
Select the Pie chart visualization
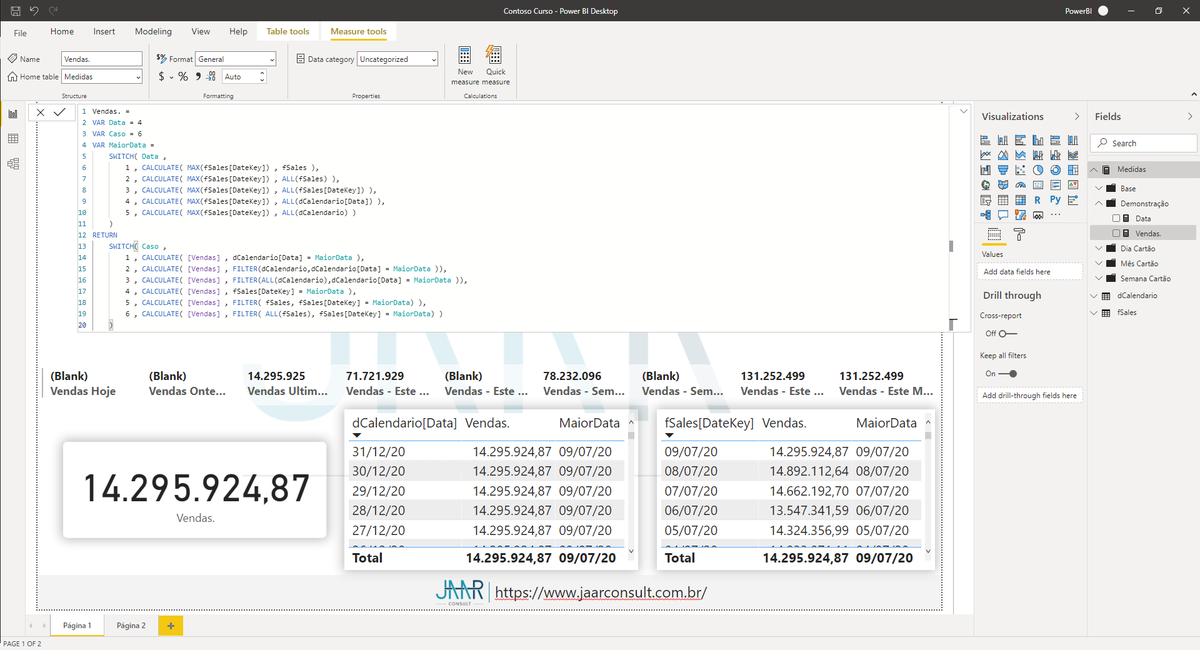click(1038, 170)
